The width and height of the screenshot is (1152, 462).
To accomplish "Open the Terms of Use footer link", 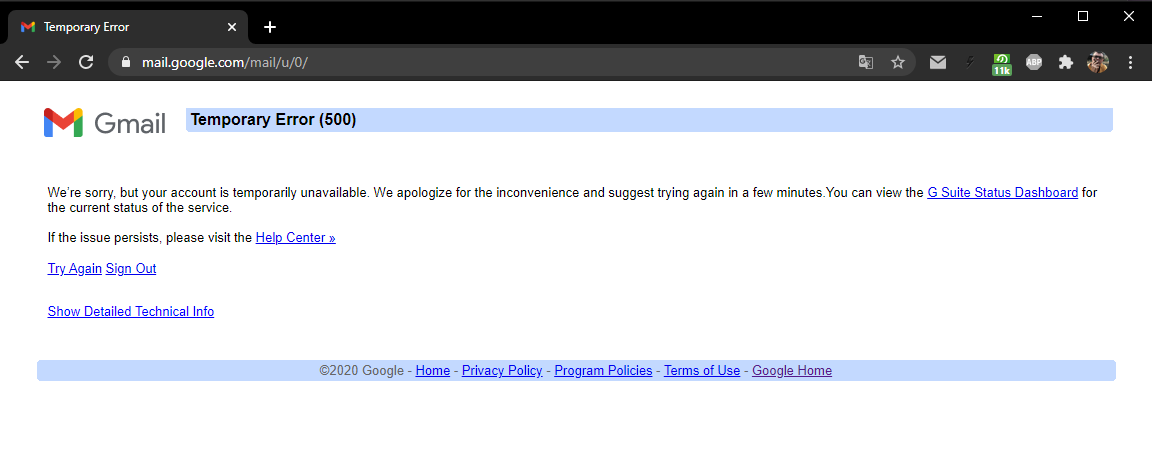I will 702,370.
